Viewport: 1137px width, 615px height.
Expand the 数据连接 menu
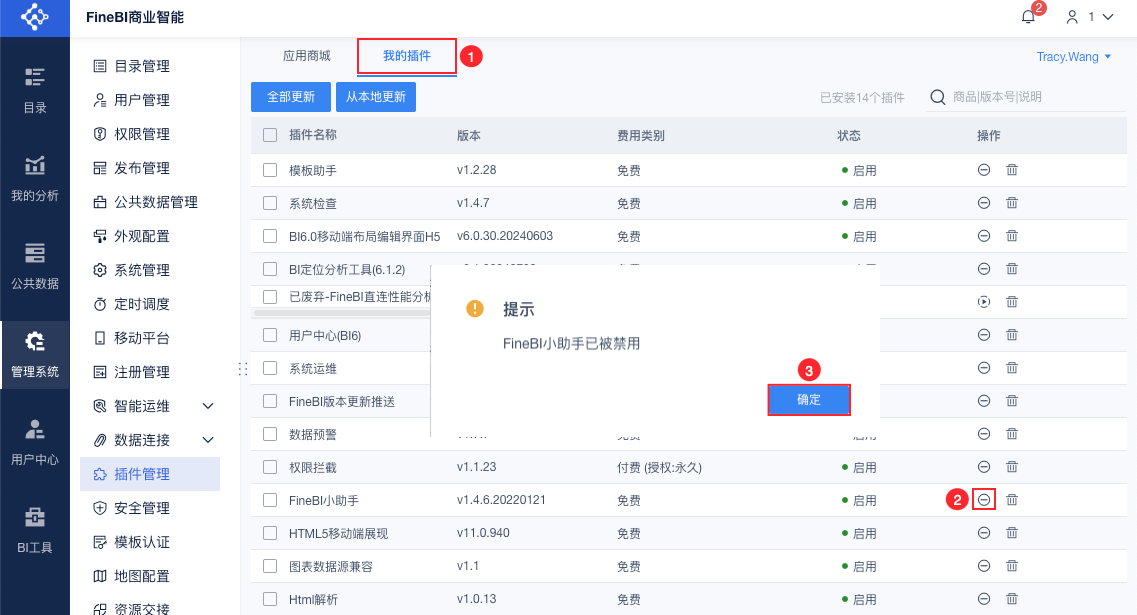(208, 440)
